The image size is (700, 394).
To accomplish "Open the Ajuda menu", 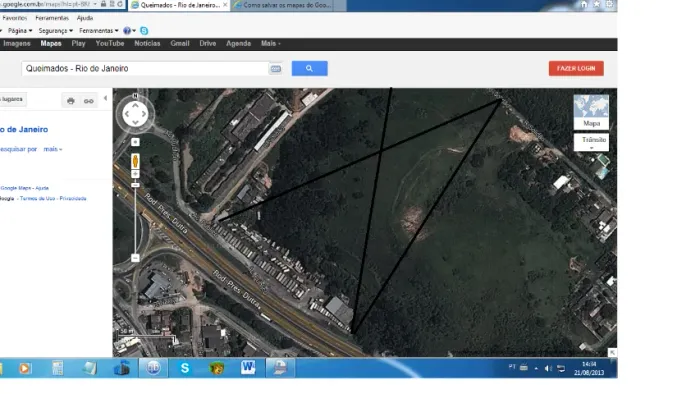I will point(85,18).
